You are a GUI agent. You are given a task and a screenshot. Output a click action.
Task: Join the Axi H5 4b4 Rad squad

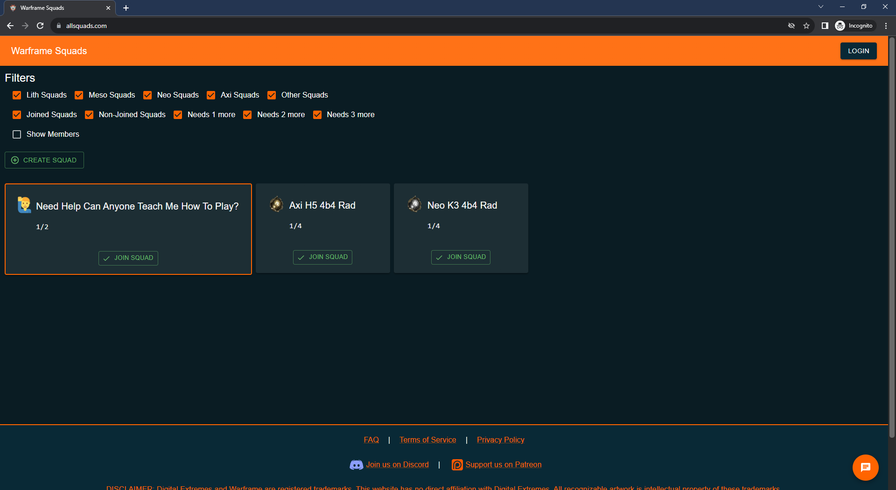click(x=323, y=257)
